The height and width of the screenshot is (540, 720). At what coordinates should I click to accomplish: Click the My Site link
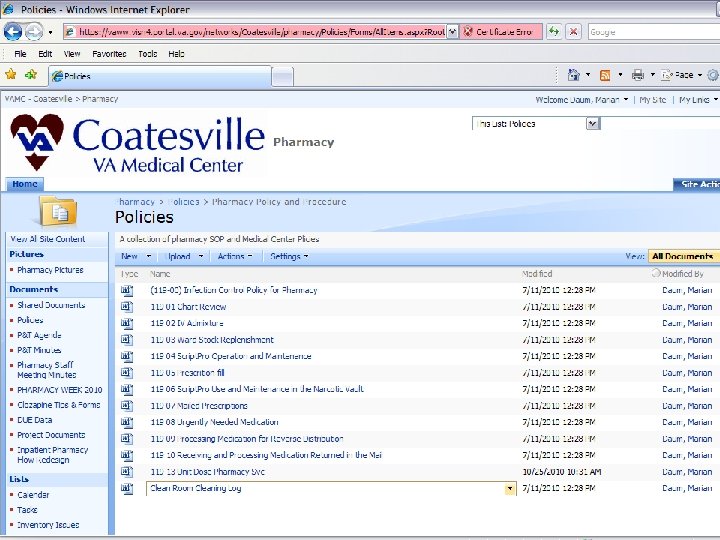652,100
